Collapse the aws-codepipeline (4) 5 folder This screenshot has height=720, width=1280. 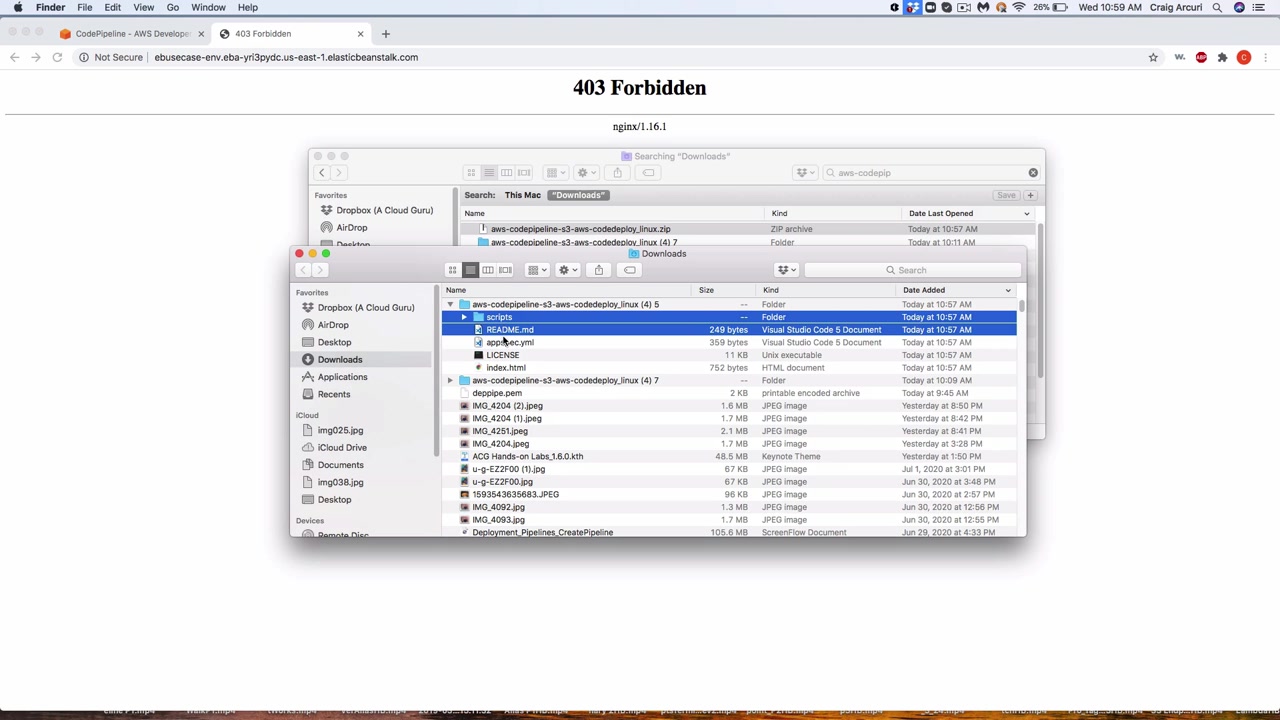coord(450,304)
